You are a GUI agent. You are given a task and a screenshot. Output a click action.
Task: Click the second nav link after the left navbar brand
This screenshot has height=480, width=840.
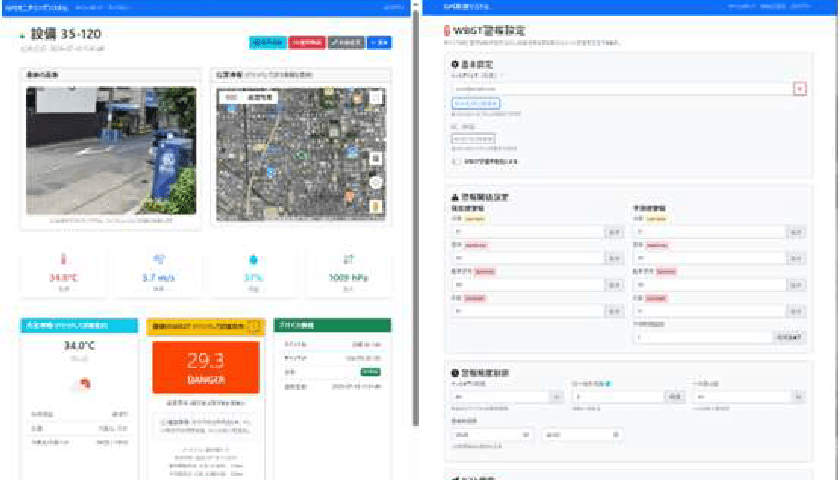(x=119, y=8)
